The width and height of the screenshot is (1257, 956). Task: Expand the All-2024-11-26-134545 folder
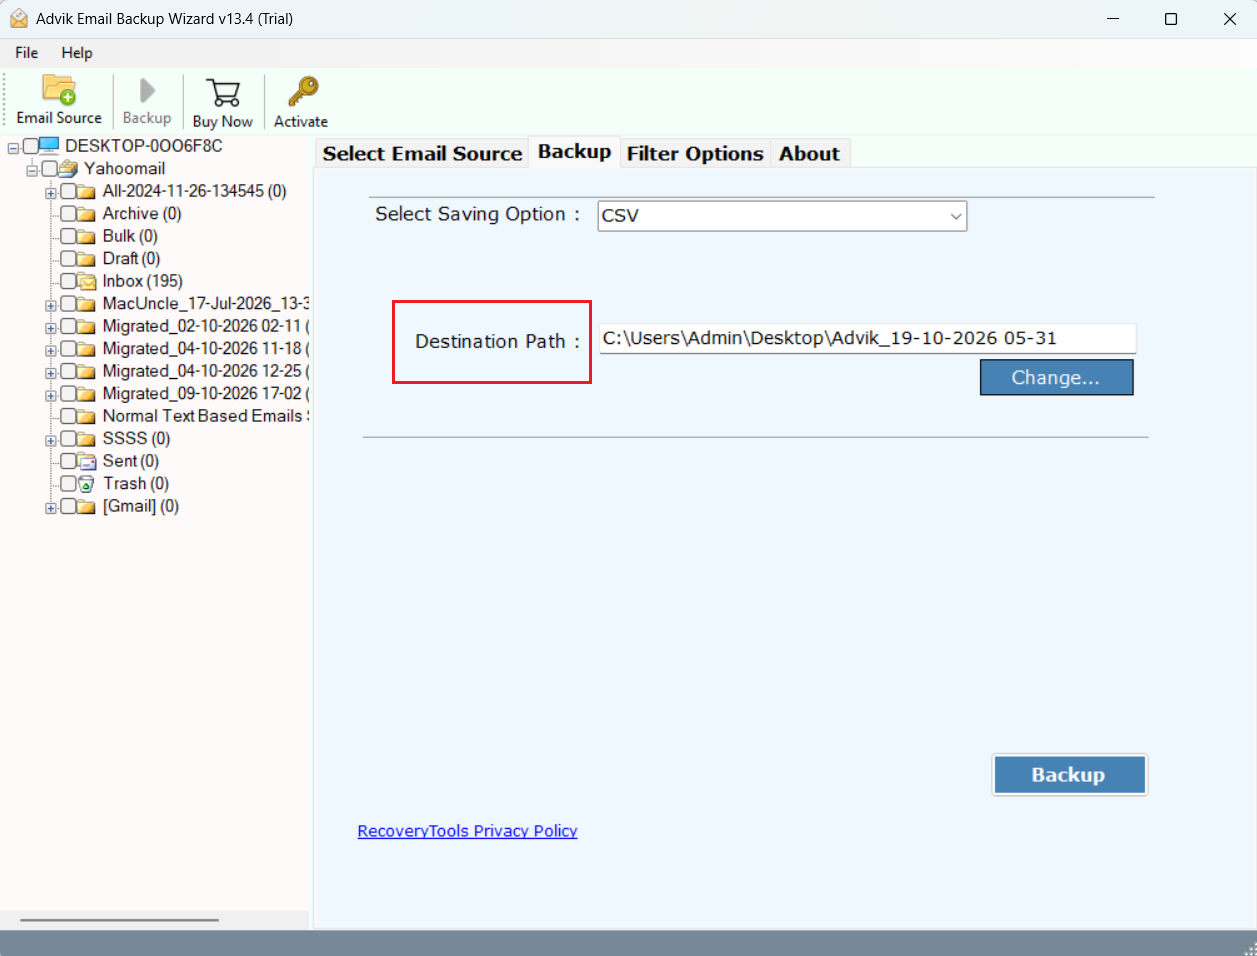[x=51, y=193]
